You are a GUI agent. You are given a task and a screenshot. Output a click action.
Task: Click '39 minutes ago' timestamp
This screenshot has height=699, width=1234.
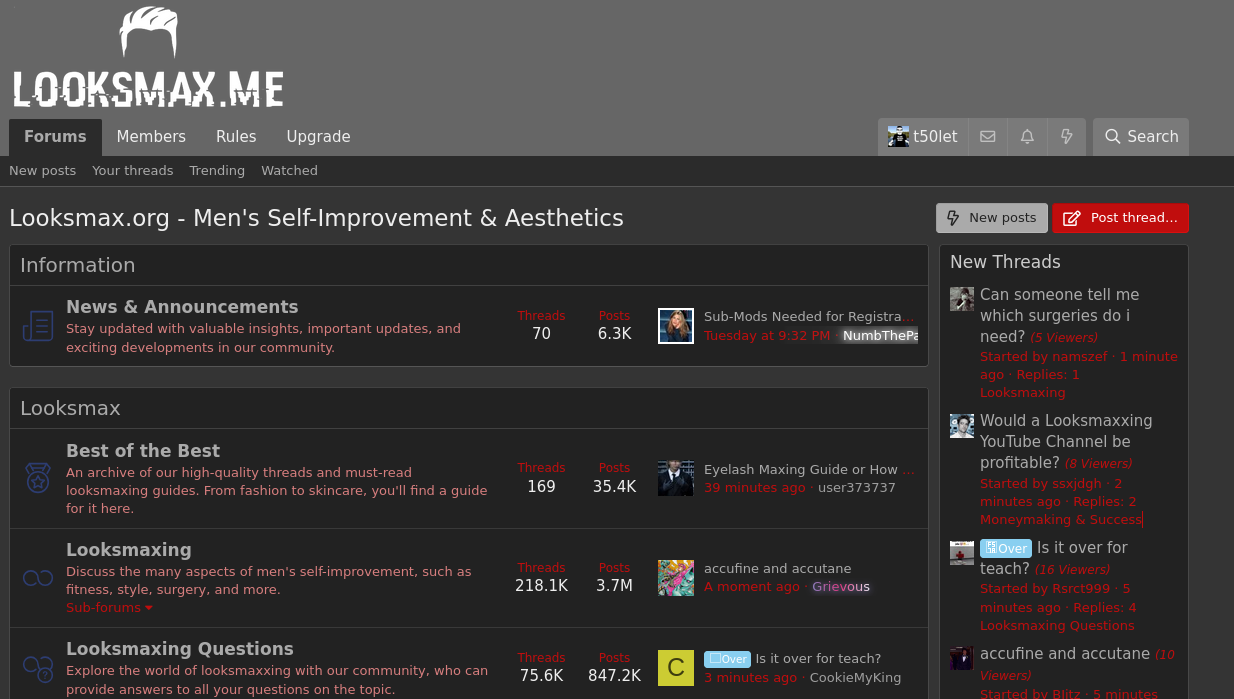(x=755, y=488)
